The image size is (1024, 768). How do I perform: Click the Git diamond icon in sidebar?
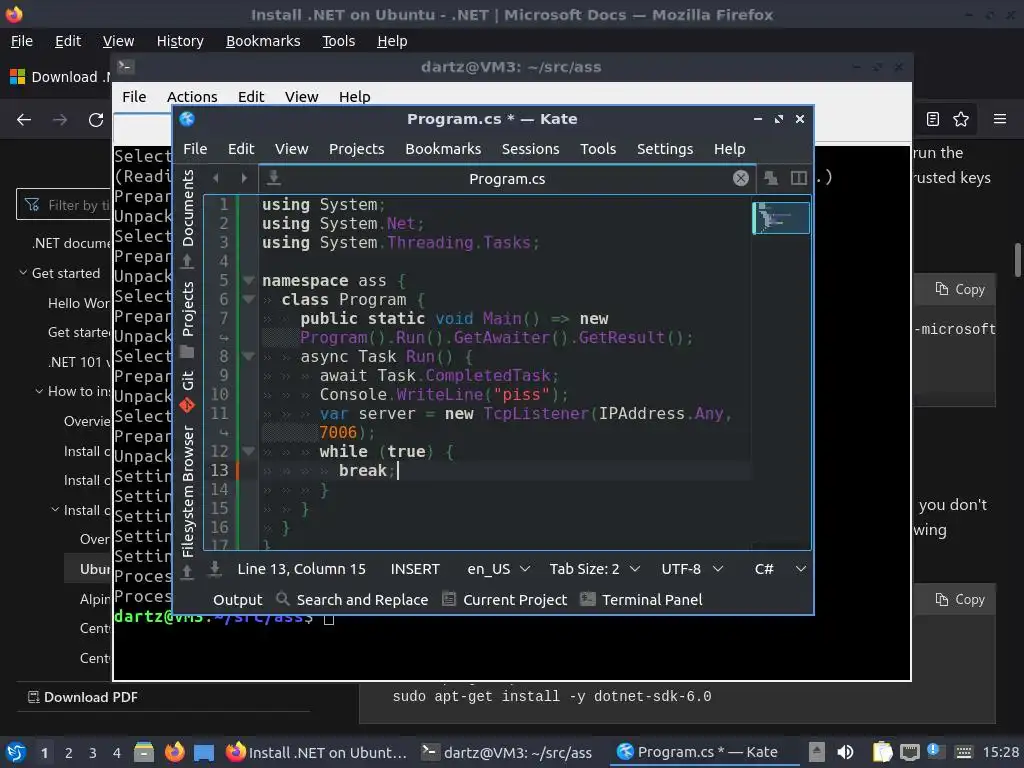point(187,406)
